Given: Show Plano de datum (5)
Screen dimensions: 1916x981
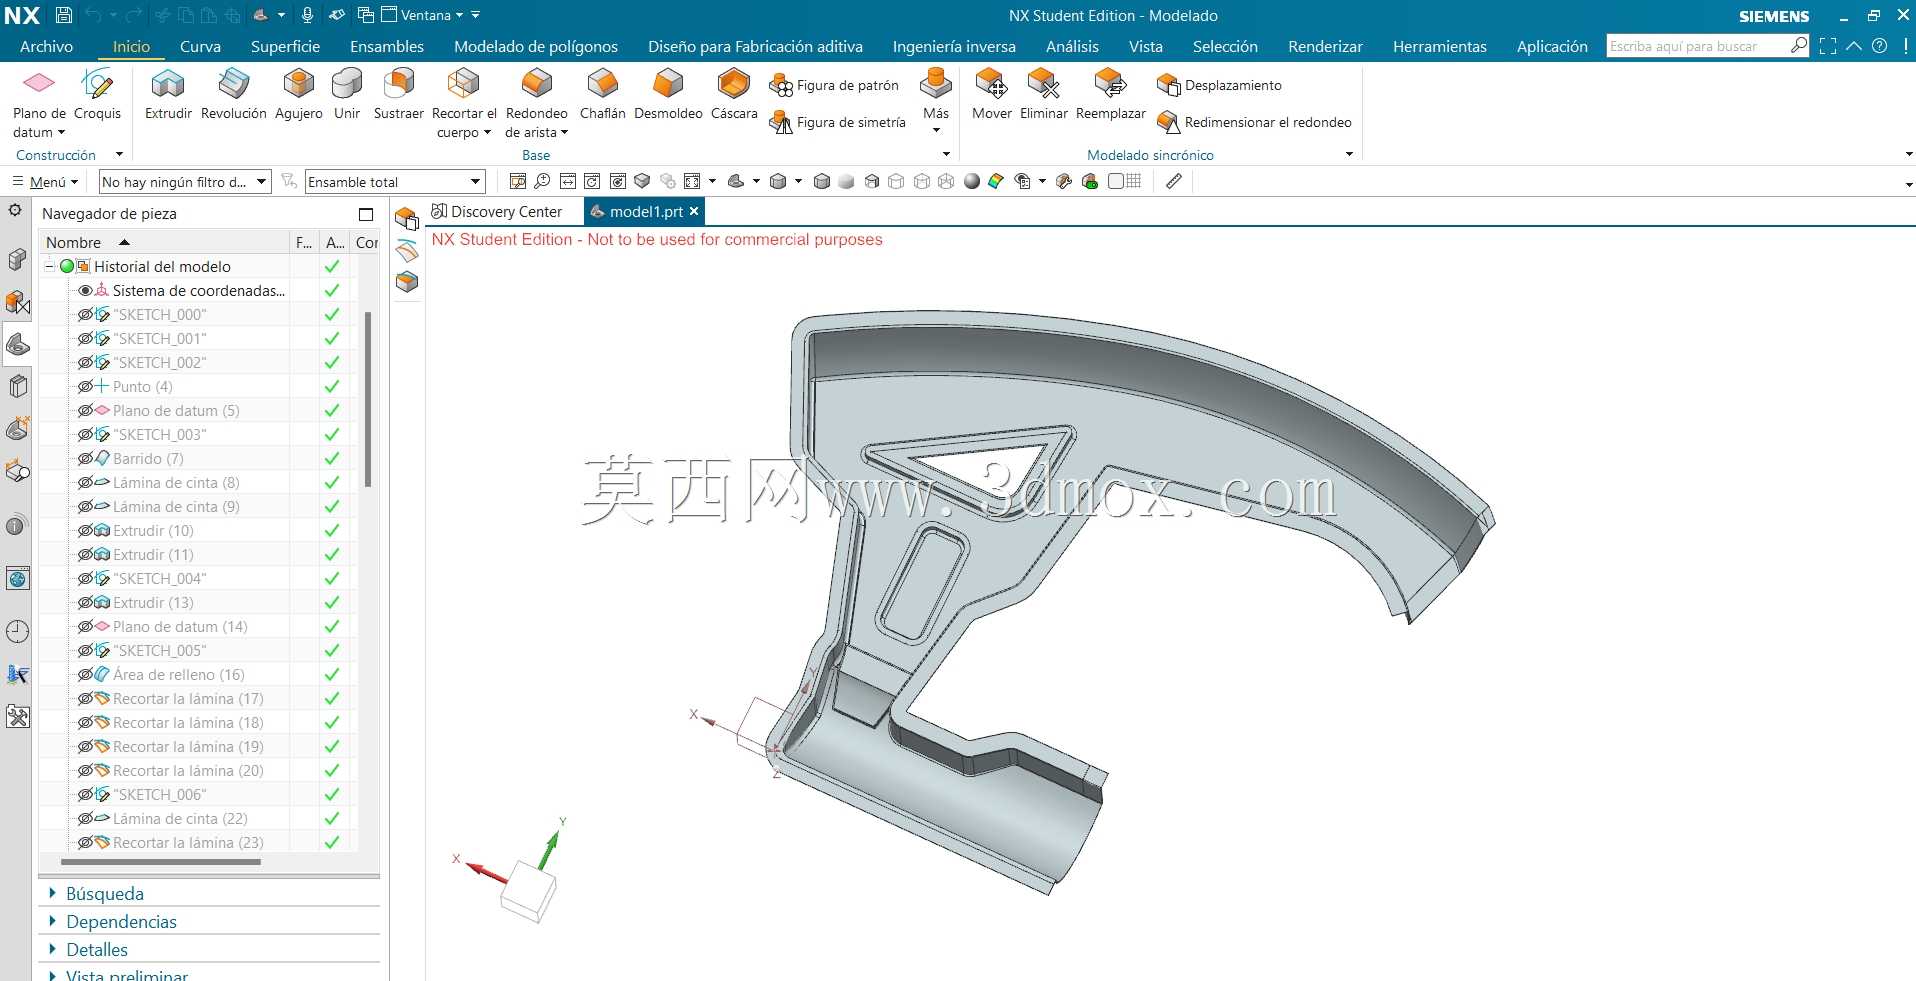Looking at the screenshot, I should coord(85,410).
